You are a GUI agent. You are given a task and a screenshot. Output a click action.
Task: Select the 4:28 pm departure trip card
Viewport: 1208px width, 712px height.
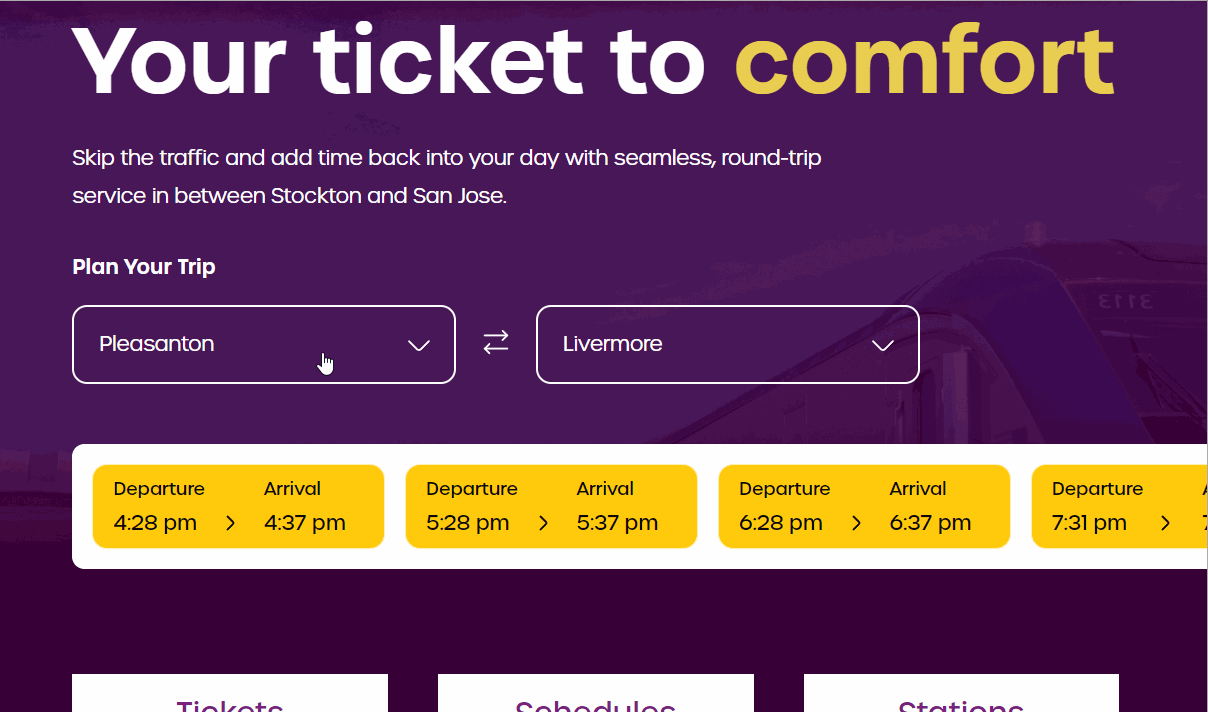(238, 506)
